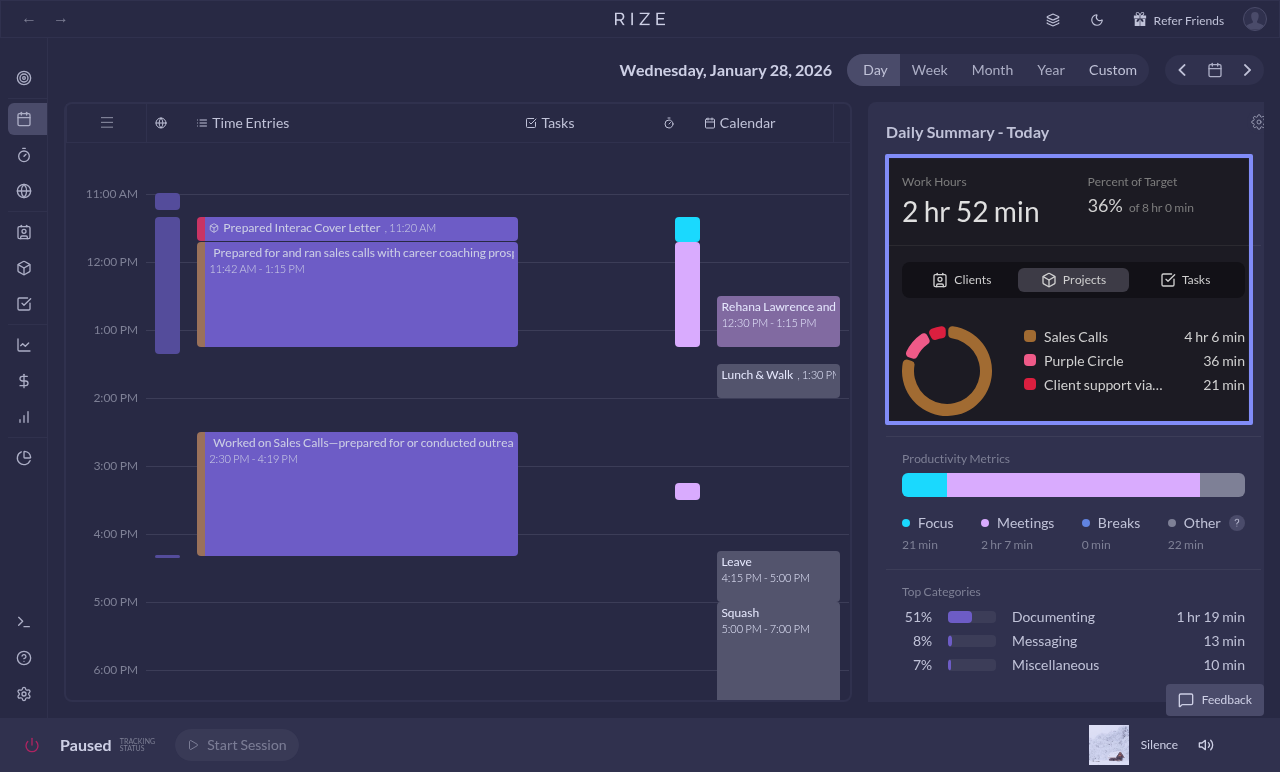Click the speaker volume icon
Viewport: 1280px width, 772px height.
pos(1206,745)
